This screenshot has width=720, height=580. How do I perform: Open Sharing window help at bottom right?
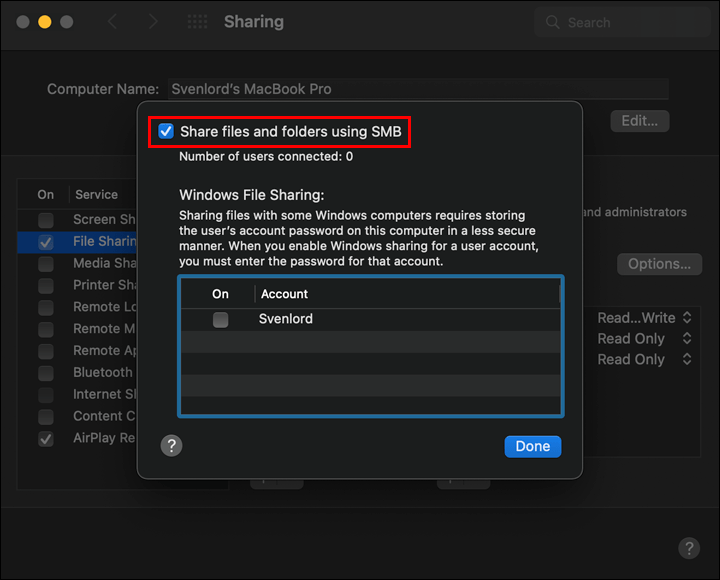coord(689,548)
